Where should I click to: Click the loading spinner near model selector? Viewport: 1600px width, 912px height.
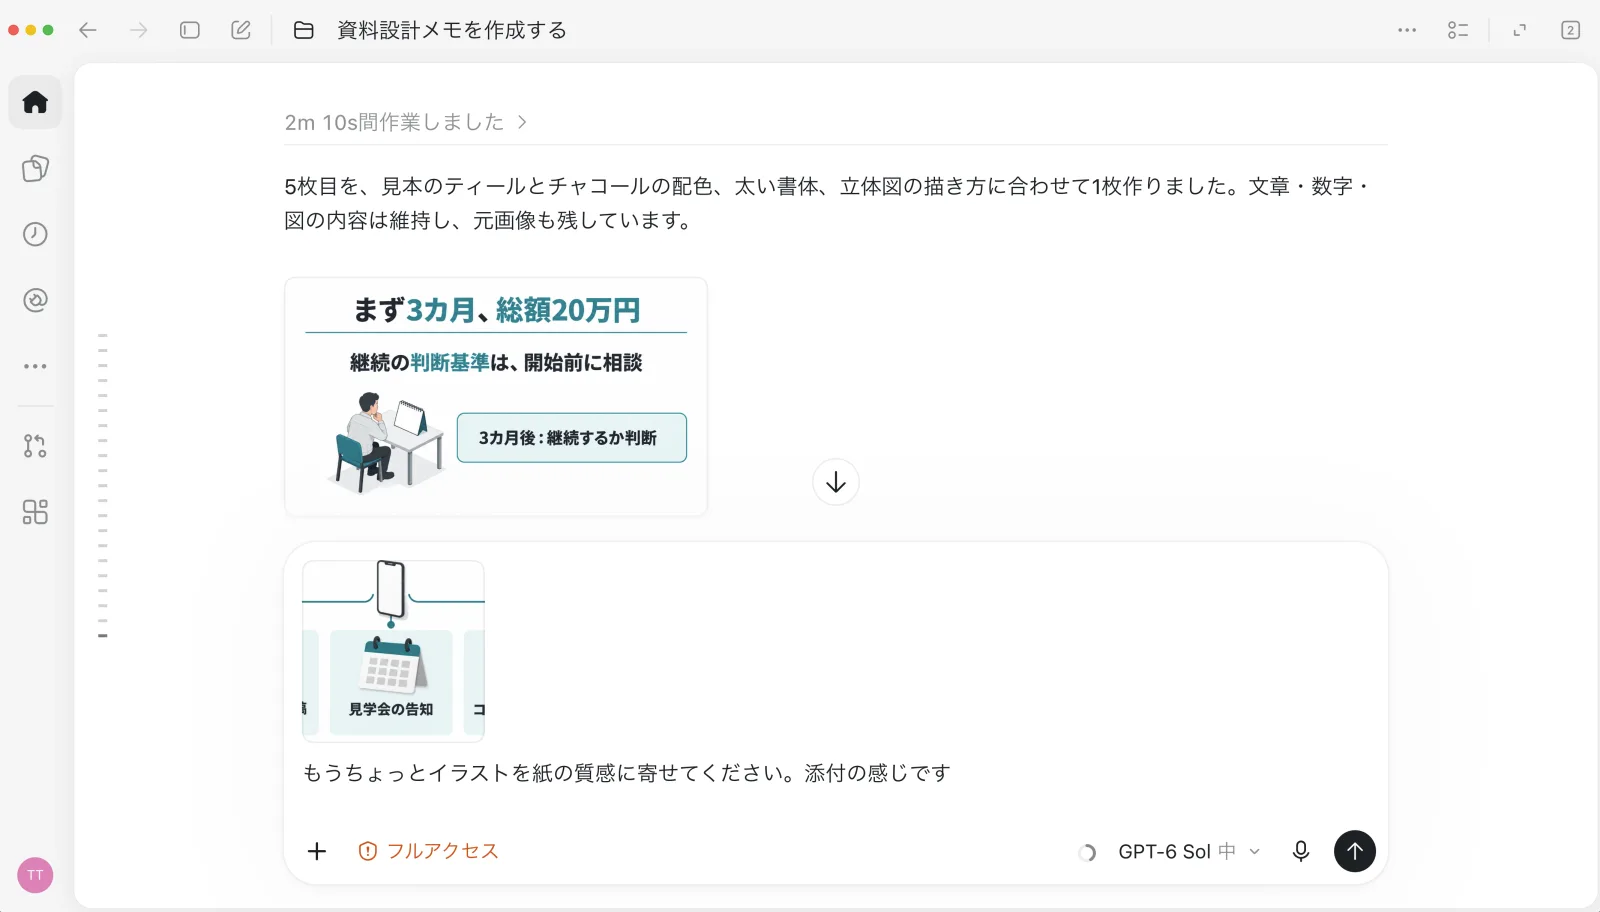(1088, 853)
